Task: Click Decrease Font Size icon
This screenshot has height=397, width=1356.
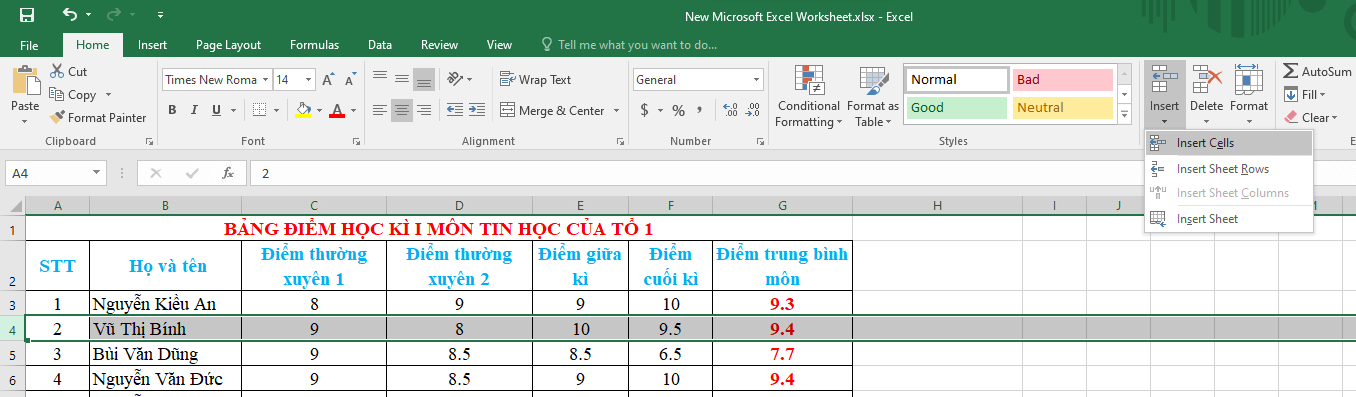Action: pyautogui.click(x=349, y=79)
